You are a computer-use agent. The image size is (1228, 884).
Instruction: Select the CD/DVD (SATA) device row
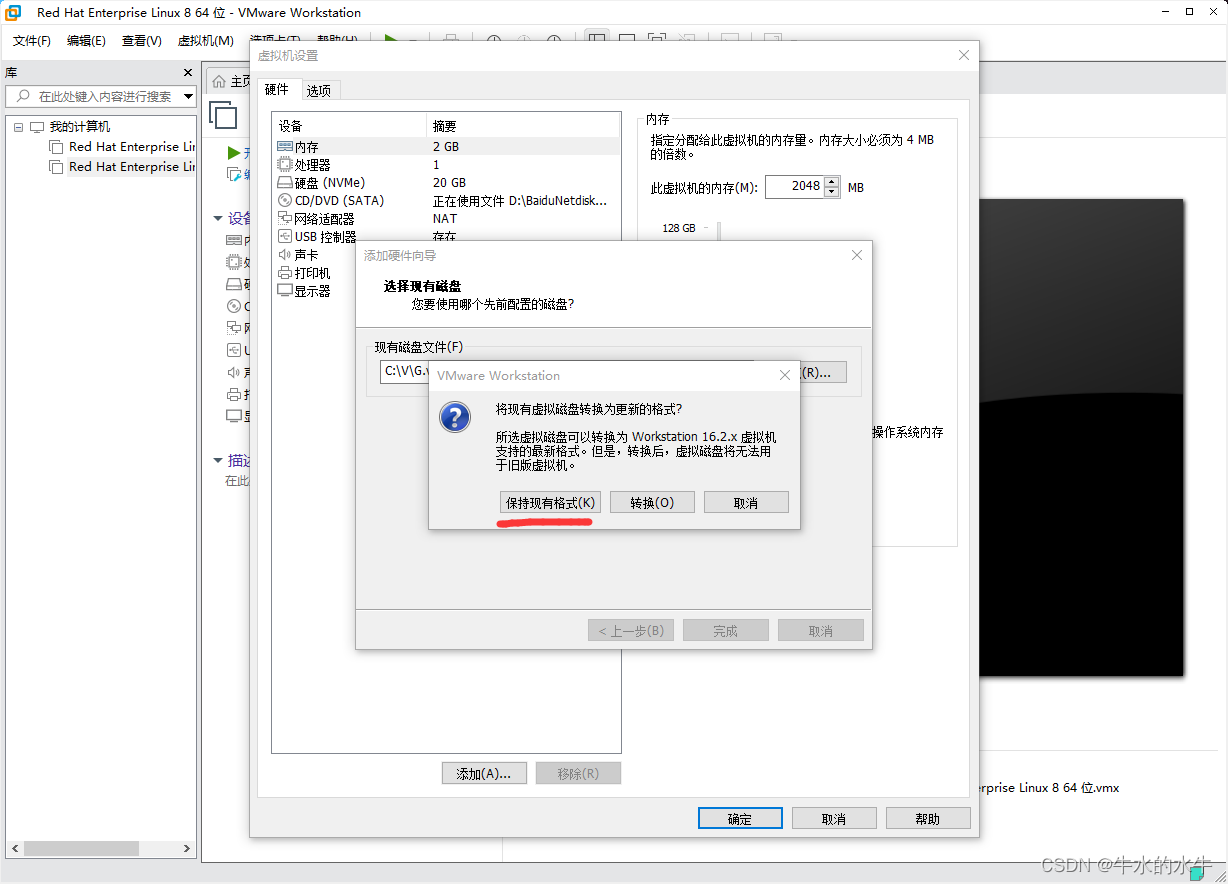446,200
